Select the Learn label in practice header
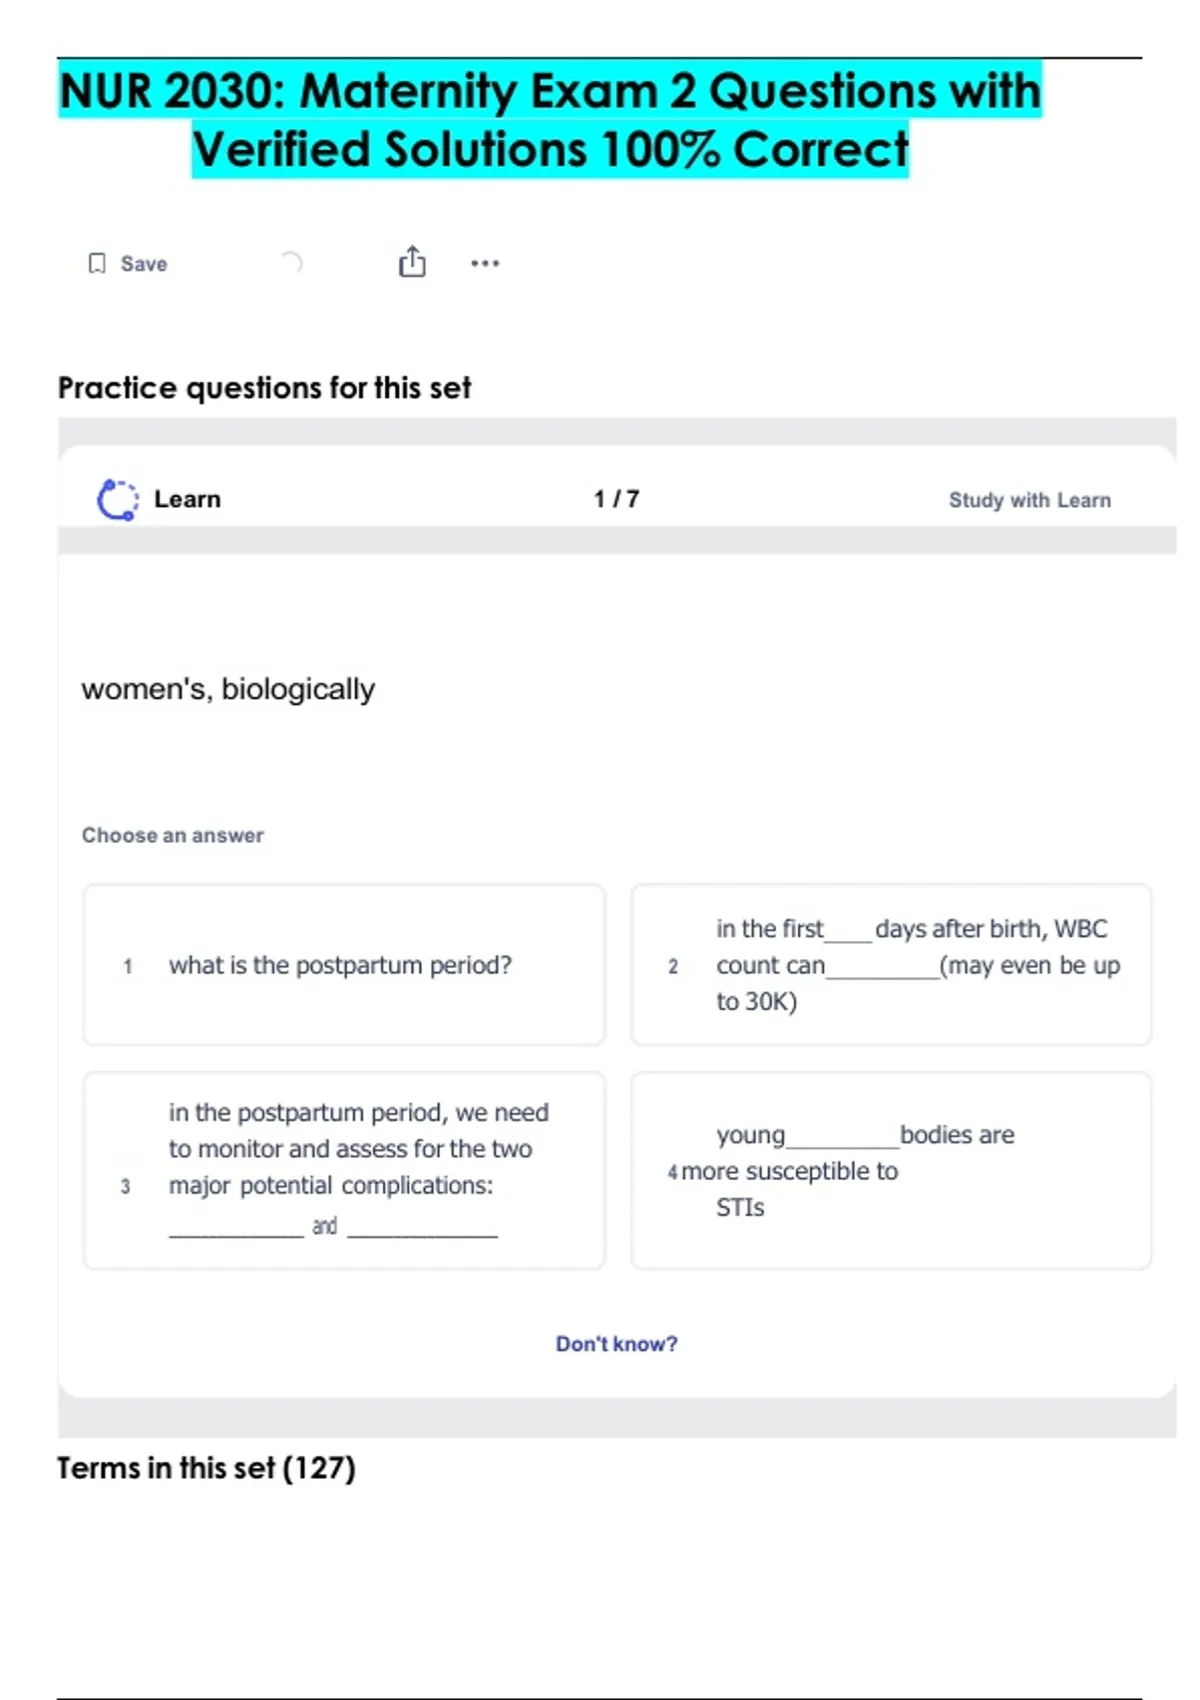 187,499
